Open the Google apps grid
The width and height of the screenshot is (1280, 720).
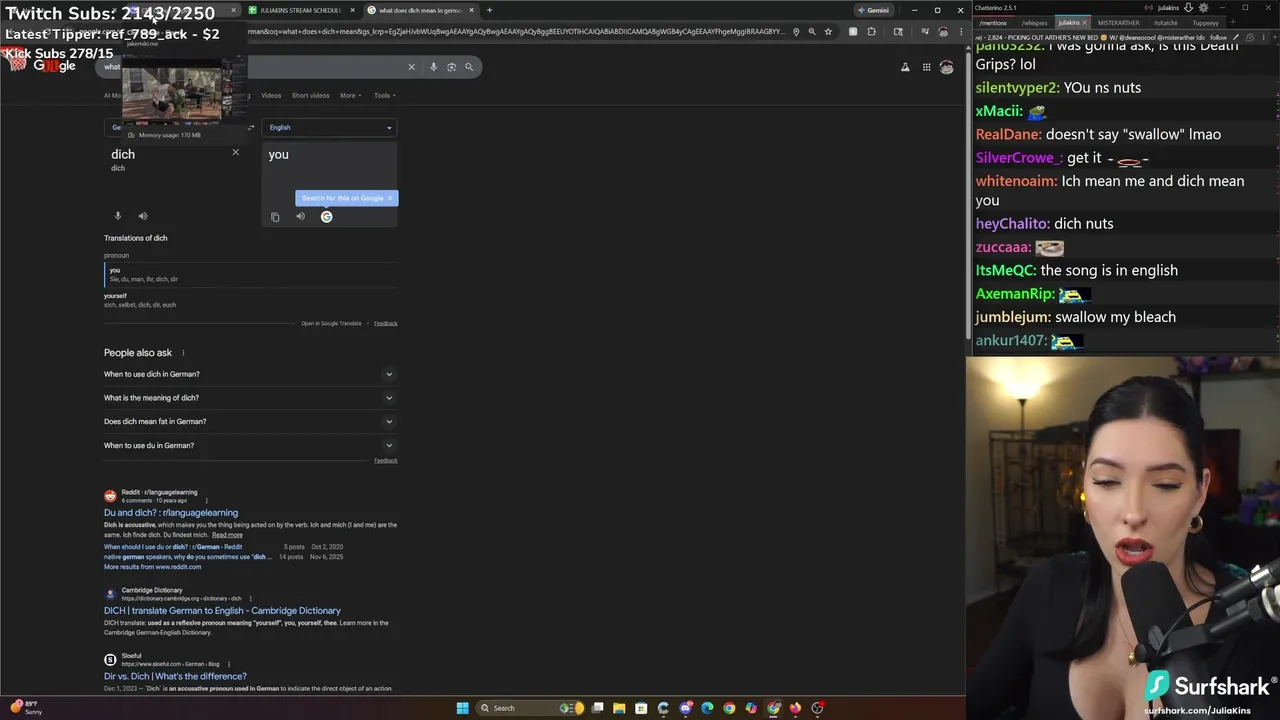click(x=927, y=67)
